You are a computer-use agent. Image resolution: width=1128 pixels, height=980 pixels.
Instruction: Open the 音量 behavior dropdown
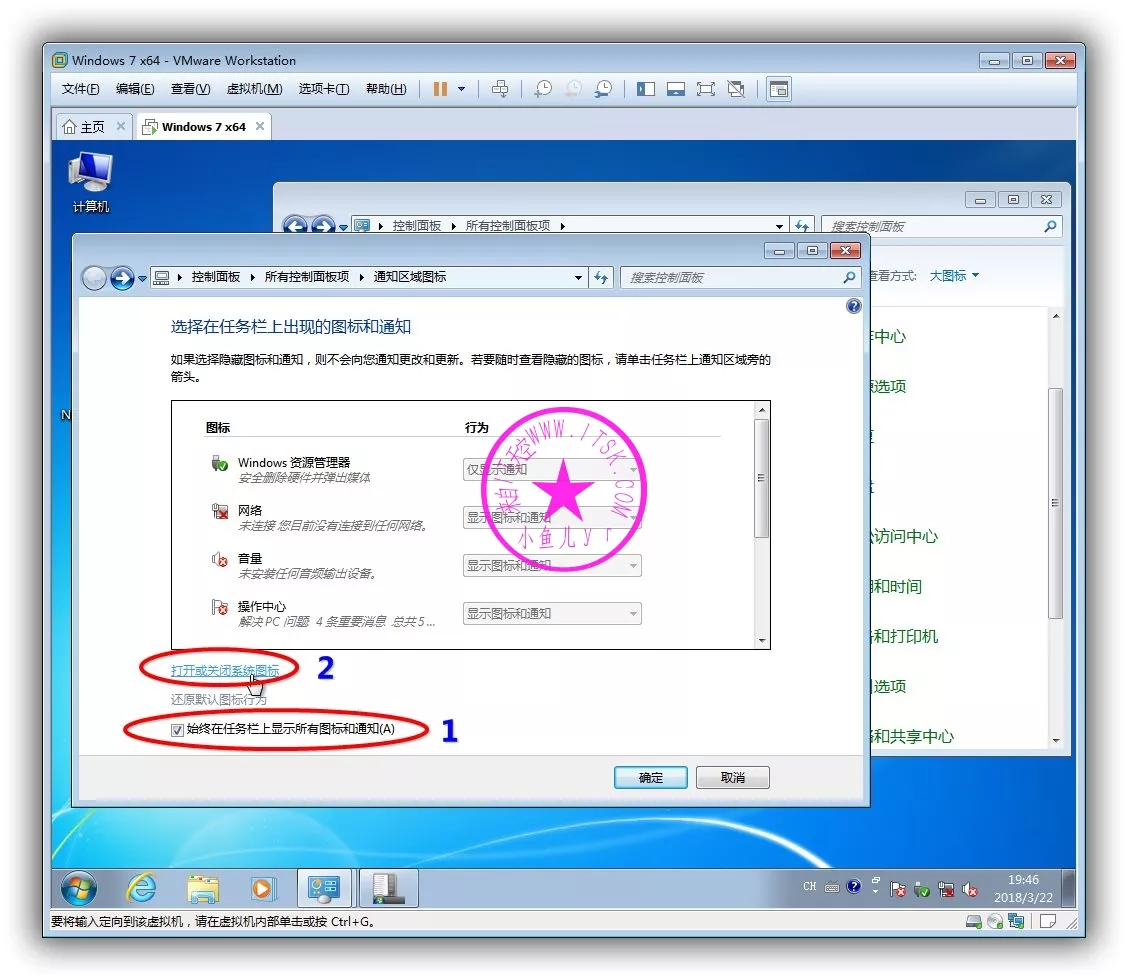click(x=552, y=566)
